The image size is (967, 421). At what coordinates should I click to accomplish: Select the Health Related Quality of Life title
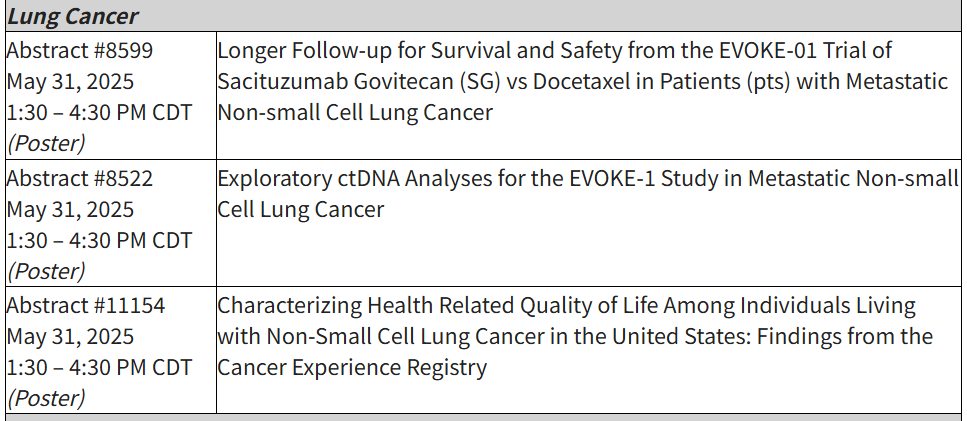pyautogui.click(x=575, y=336)
